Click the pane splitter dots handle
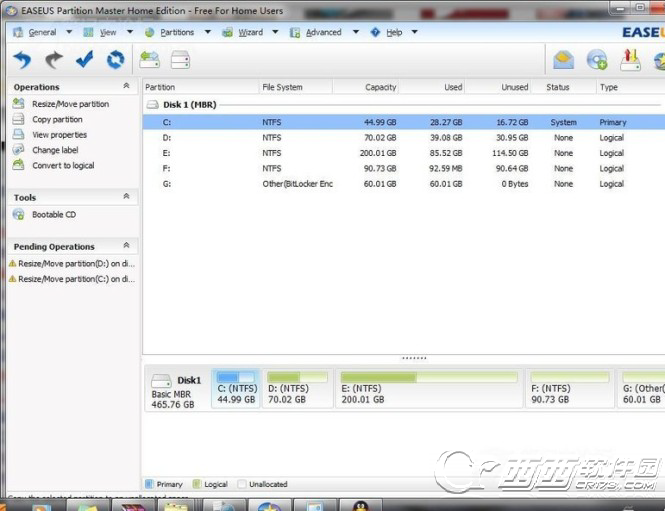 [x=414, y=358]
